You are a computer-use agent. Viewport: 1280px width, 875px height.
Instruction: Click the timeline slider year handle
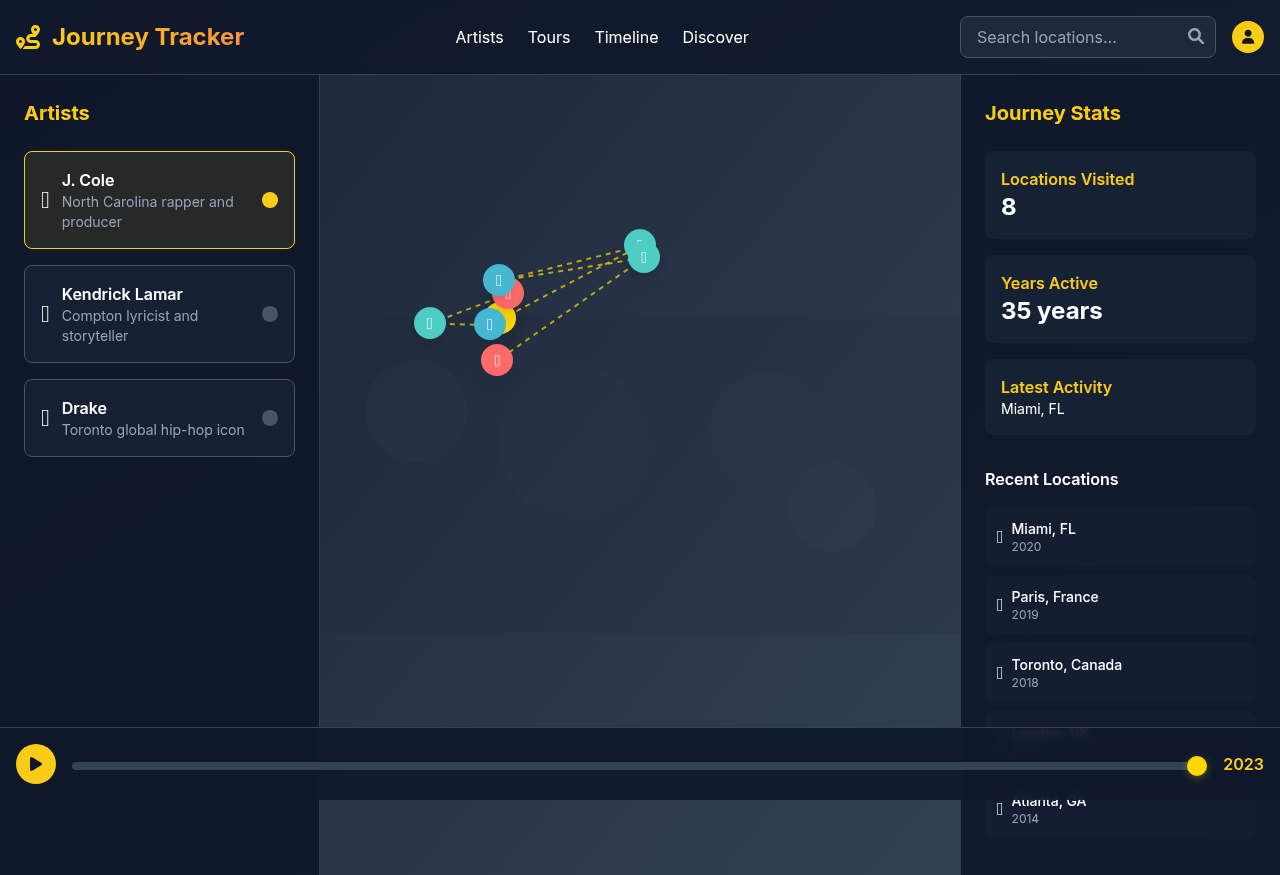[1196, 766]
